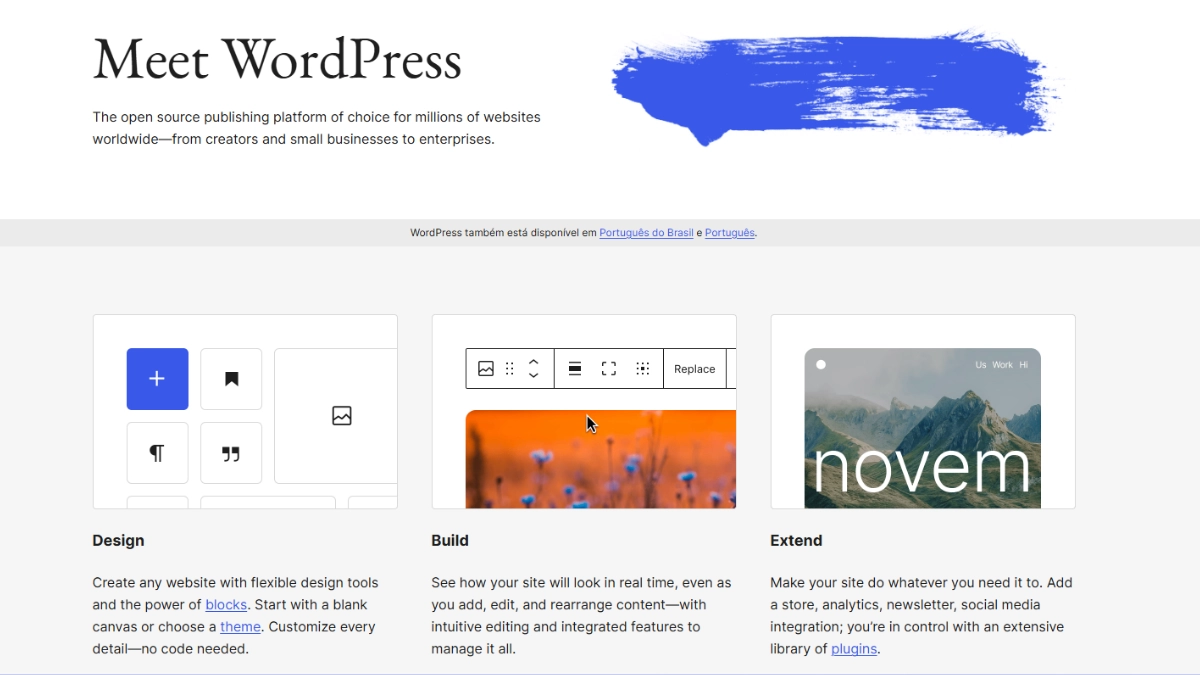Click the Us item in novem preview
This screenshot has width=1200, height=675.
981,365
